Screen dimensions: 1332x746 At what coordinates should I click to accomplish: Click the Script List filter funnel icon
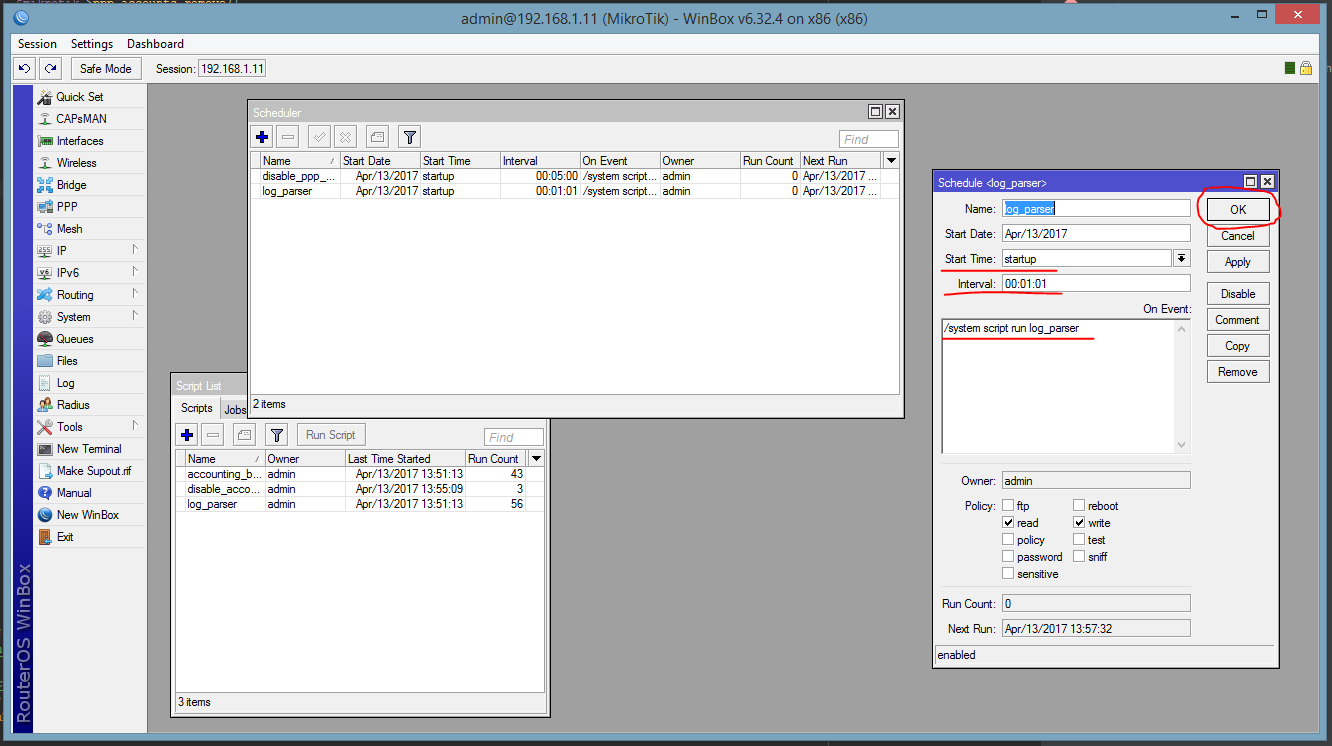coord(278,435)
